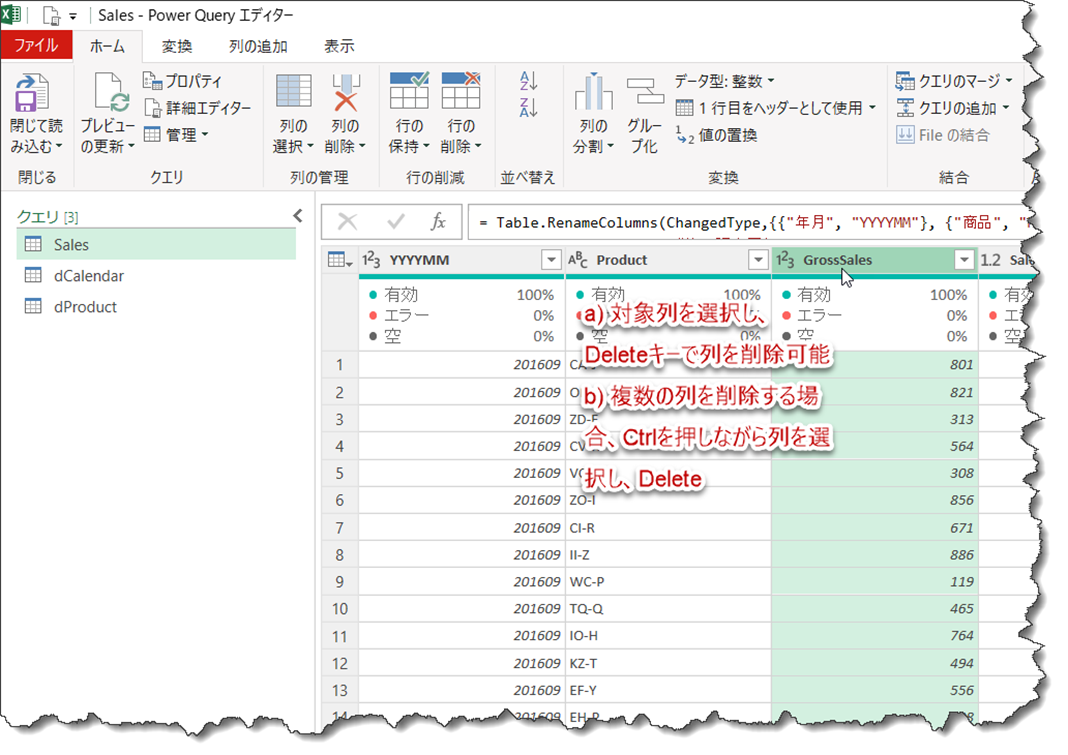
Task: Click the Product cell II-Z
Action: [x=668, y=555]
